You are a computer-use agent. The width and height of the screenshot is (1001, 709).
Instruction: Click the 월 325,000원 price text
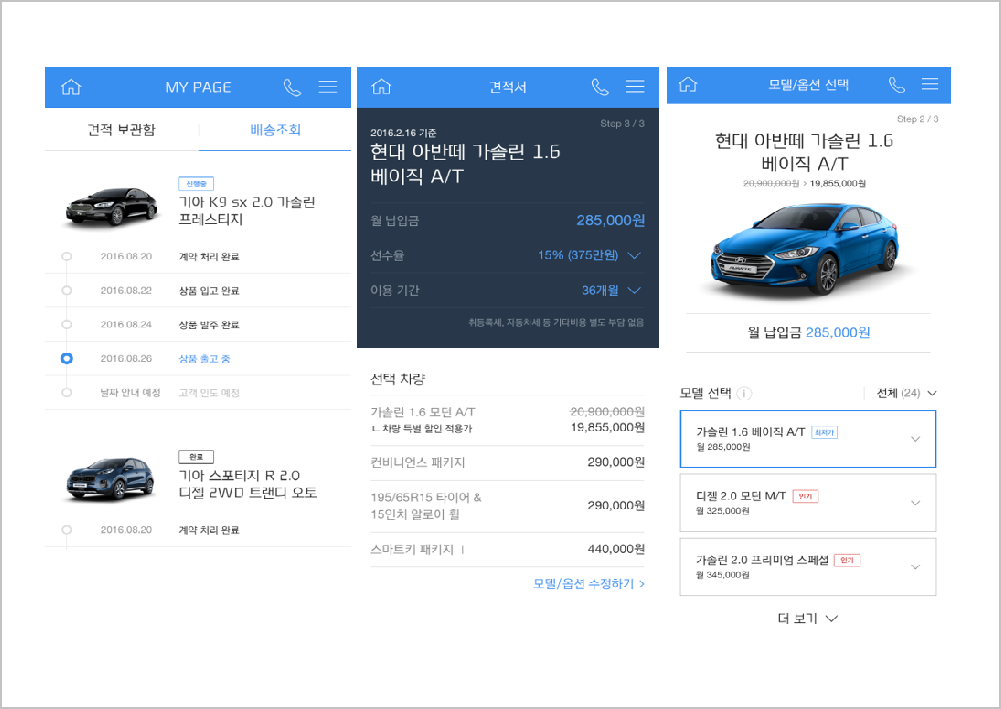pos(723,511)
